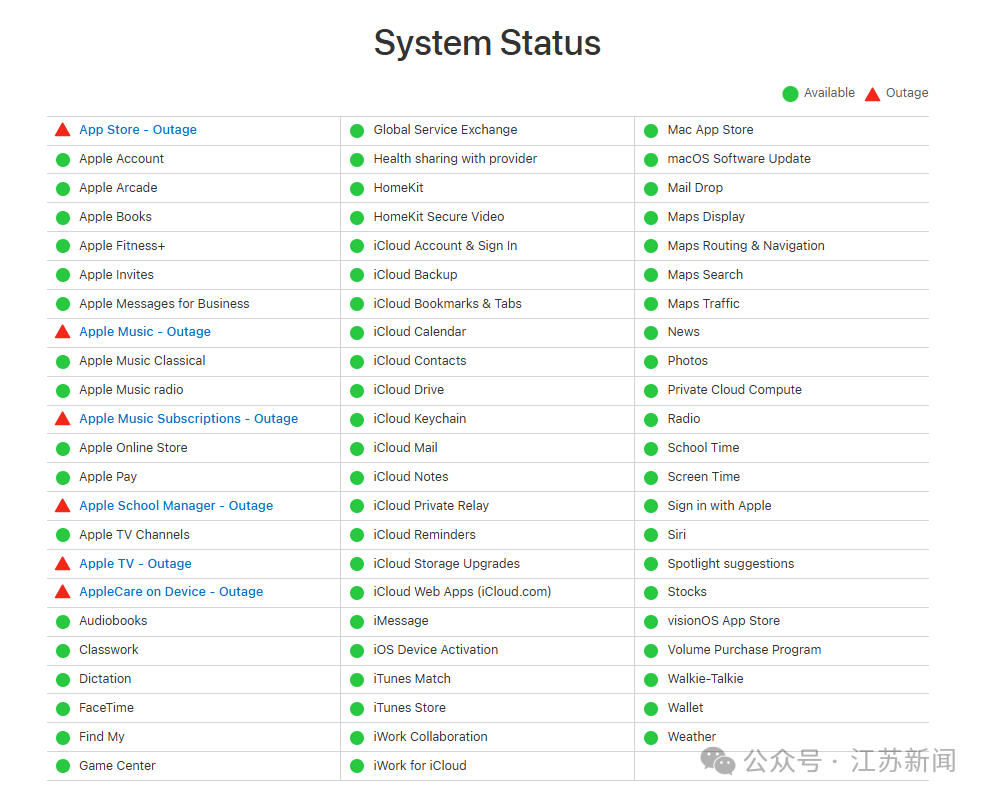The height and width of the screenshot is (799, 987).
Task: Open Apple School Manager - Outage details
Action: [176, 506]
